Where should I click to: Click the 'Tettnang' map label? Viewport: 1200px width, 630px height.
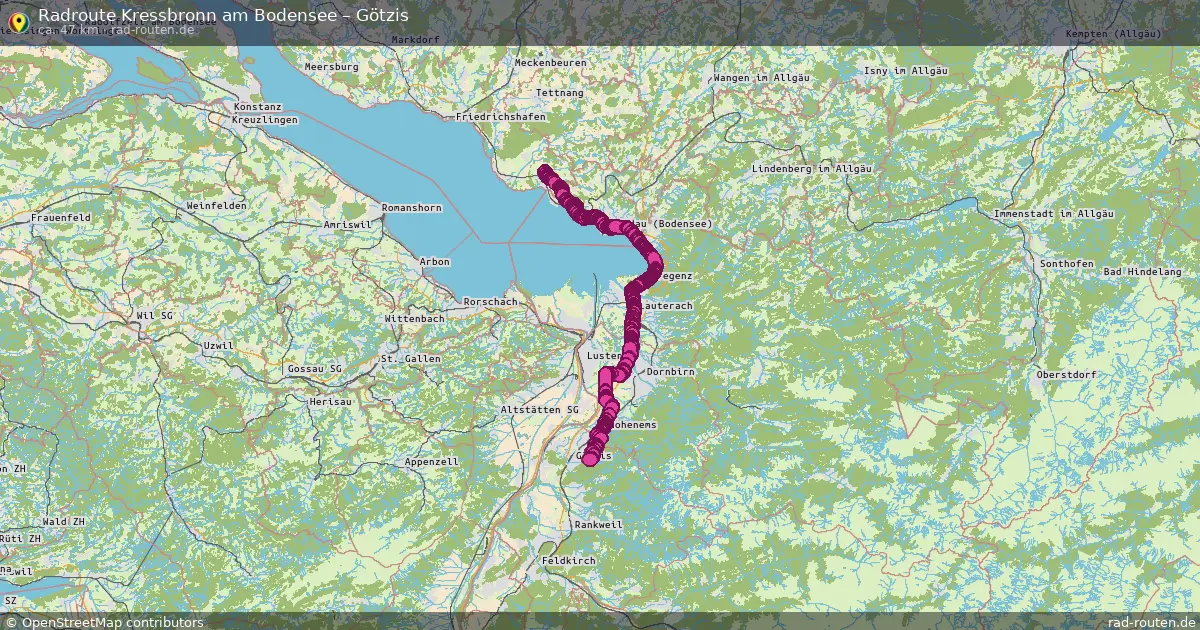coord(560,93)
